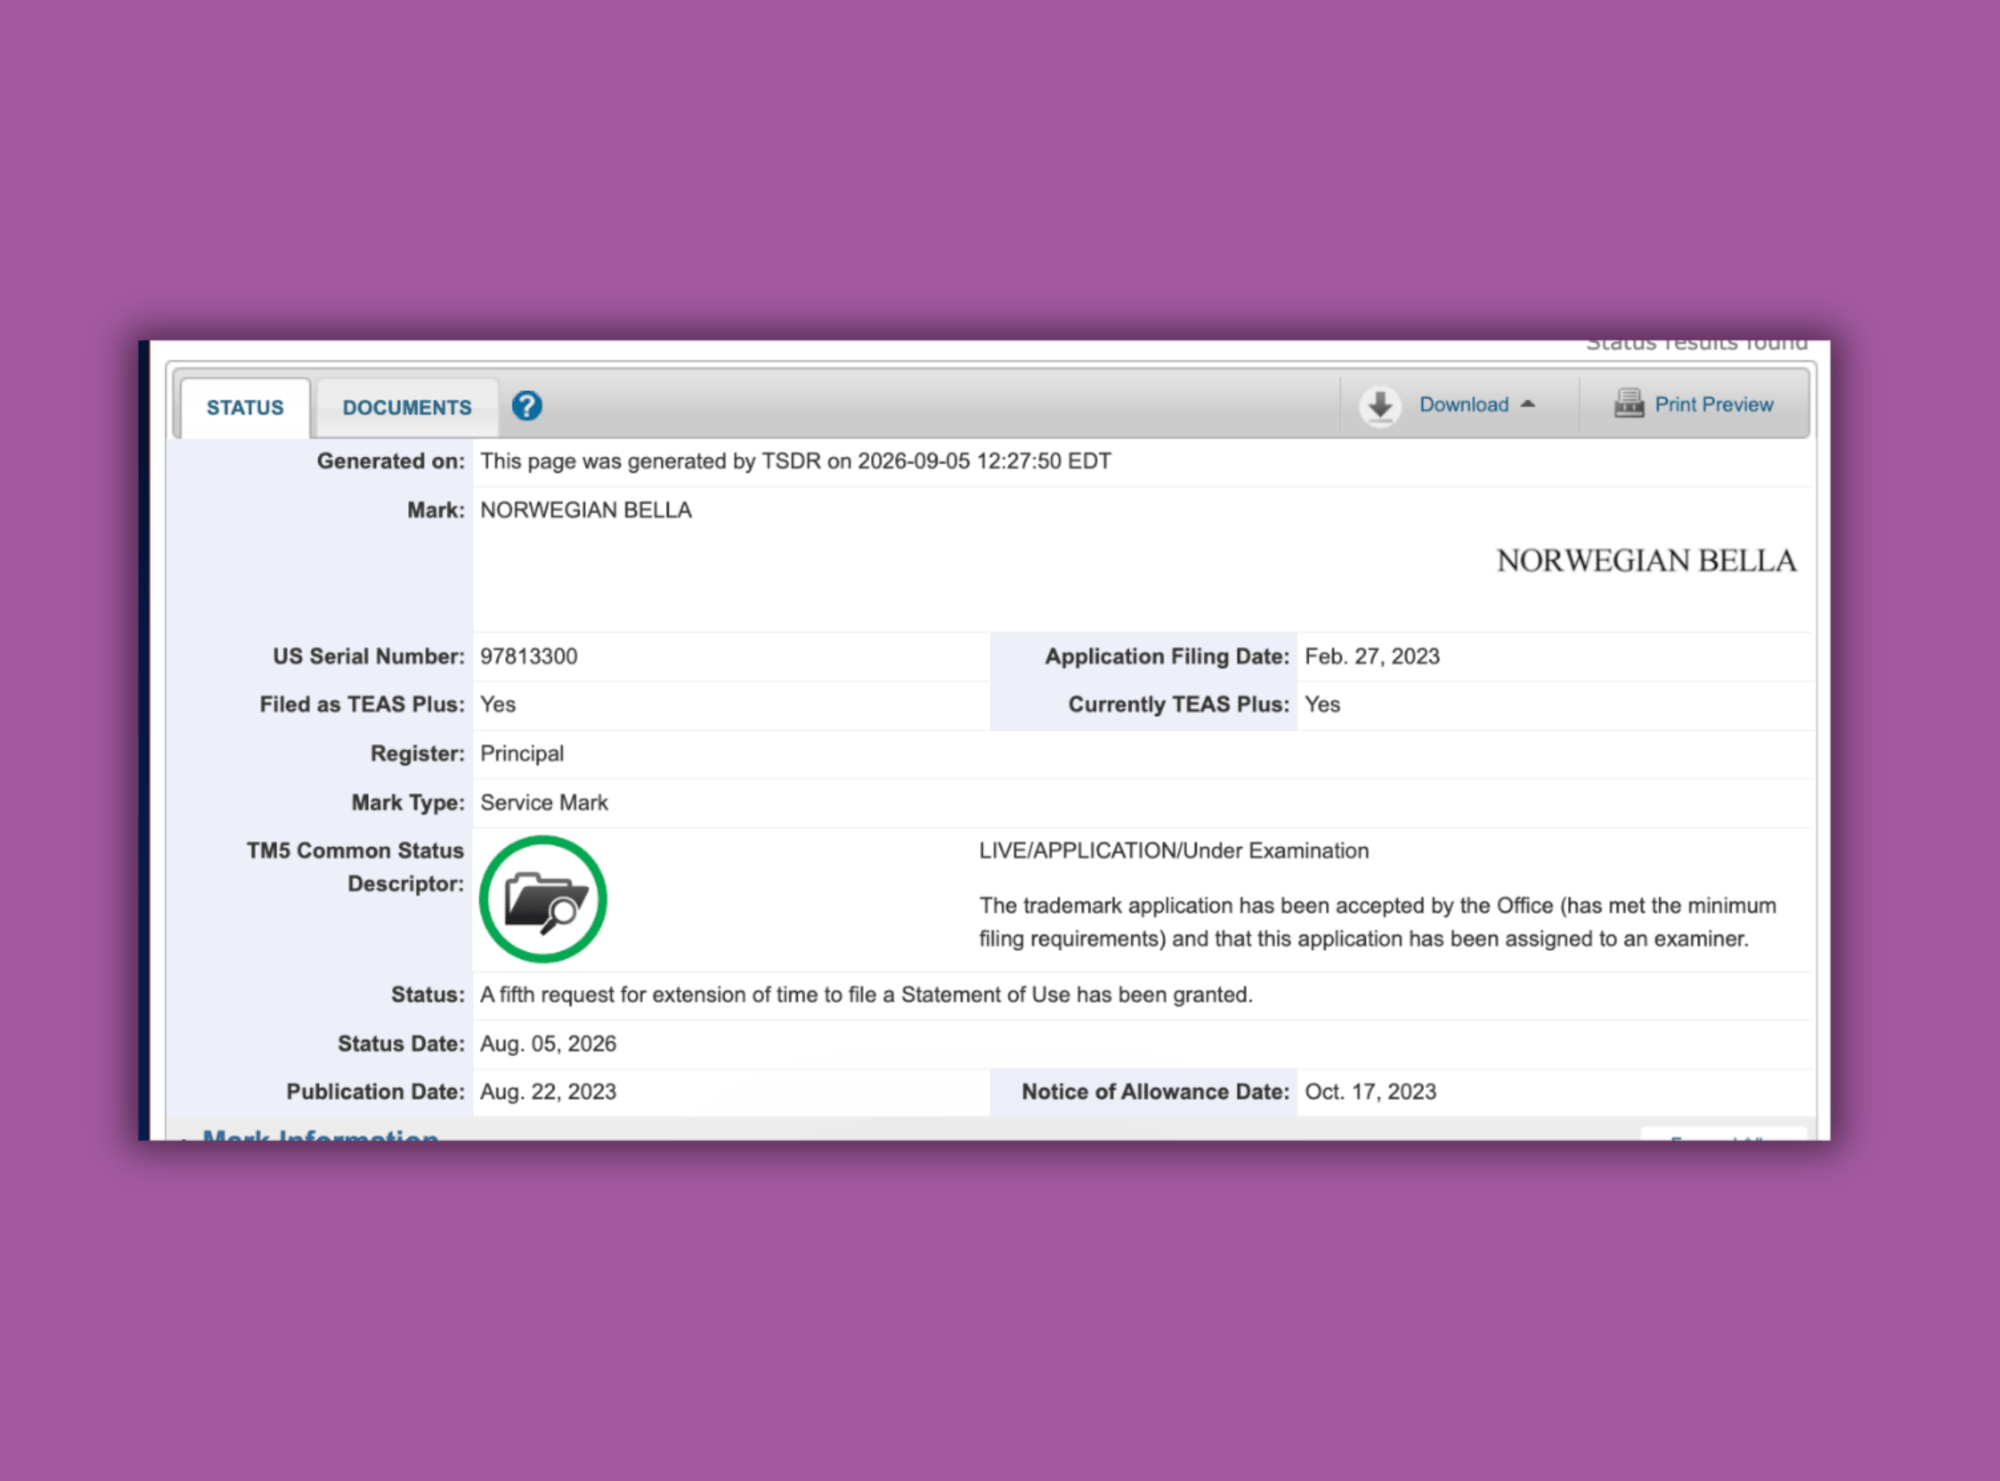Click the US Serial Number label

369,657
